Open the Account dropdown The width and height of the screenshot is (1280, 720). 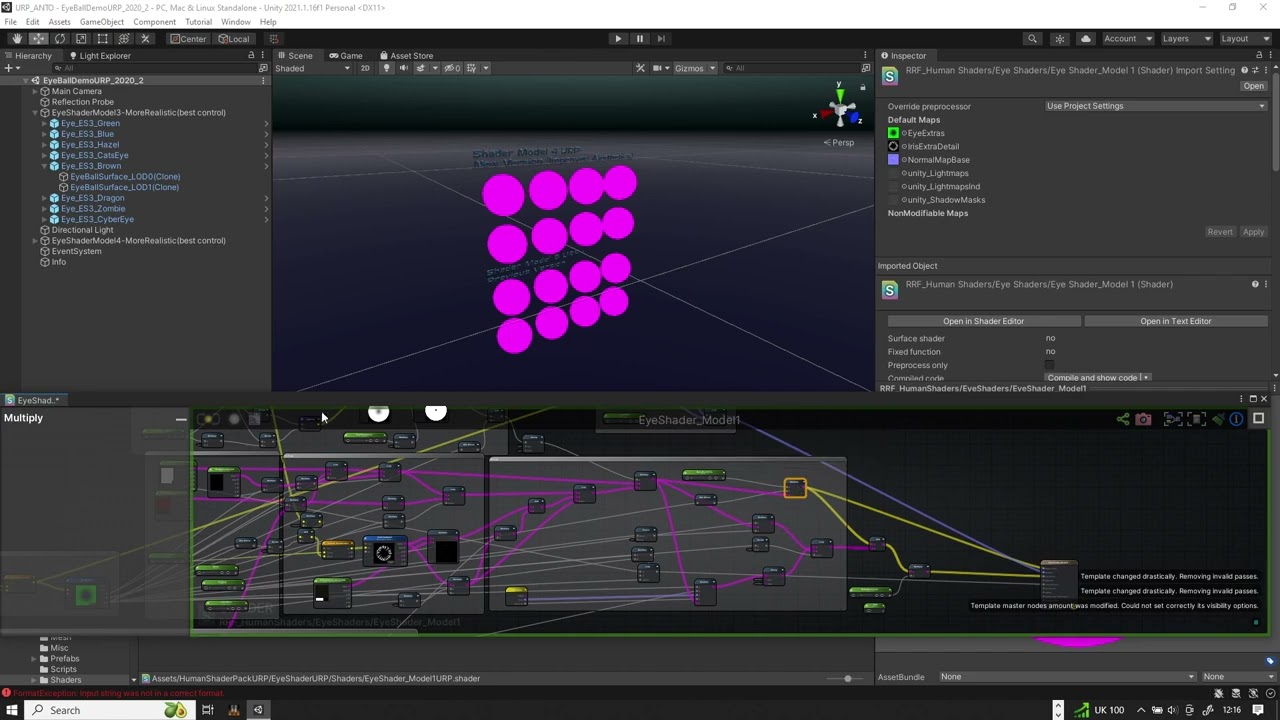1127,39
